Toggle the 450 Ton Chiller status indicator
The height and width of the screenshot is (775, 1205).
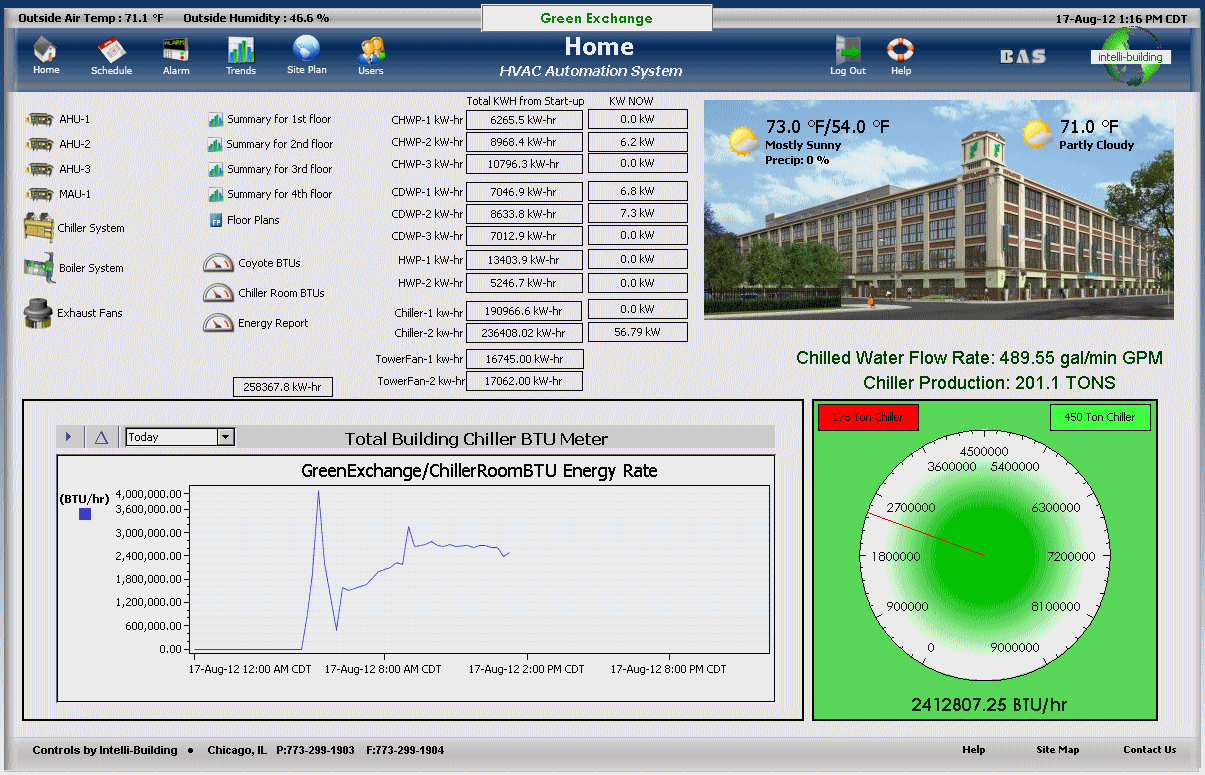click(x=1100, y=417)
